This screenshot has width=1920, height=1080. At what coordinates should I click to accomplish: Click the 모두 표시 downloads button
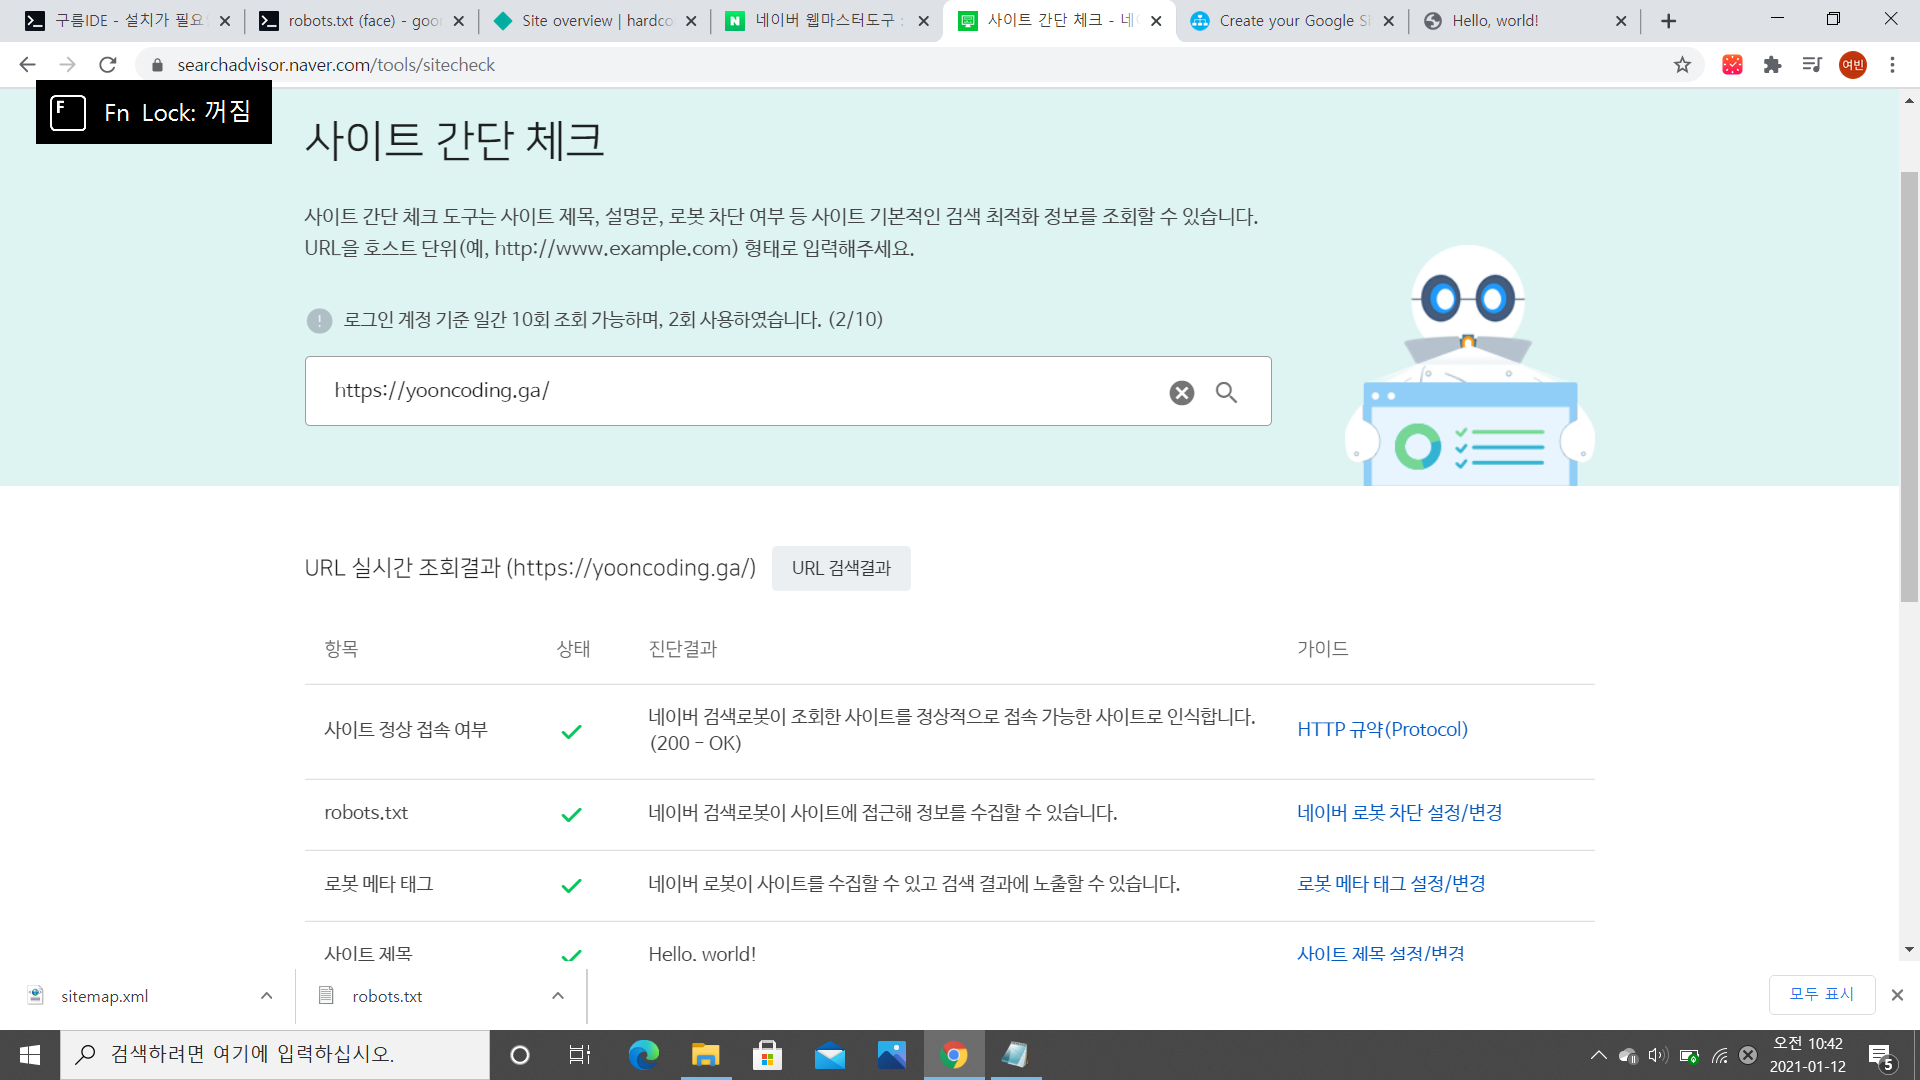pyautogui.click(x=1821, y=994)
